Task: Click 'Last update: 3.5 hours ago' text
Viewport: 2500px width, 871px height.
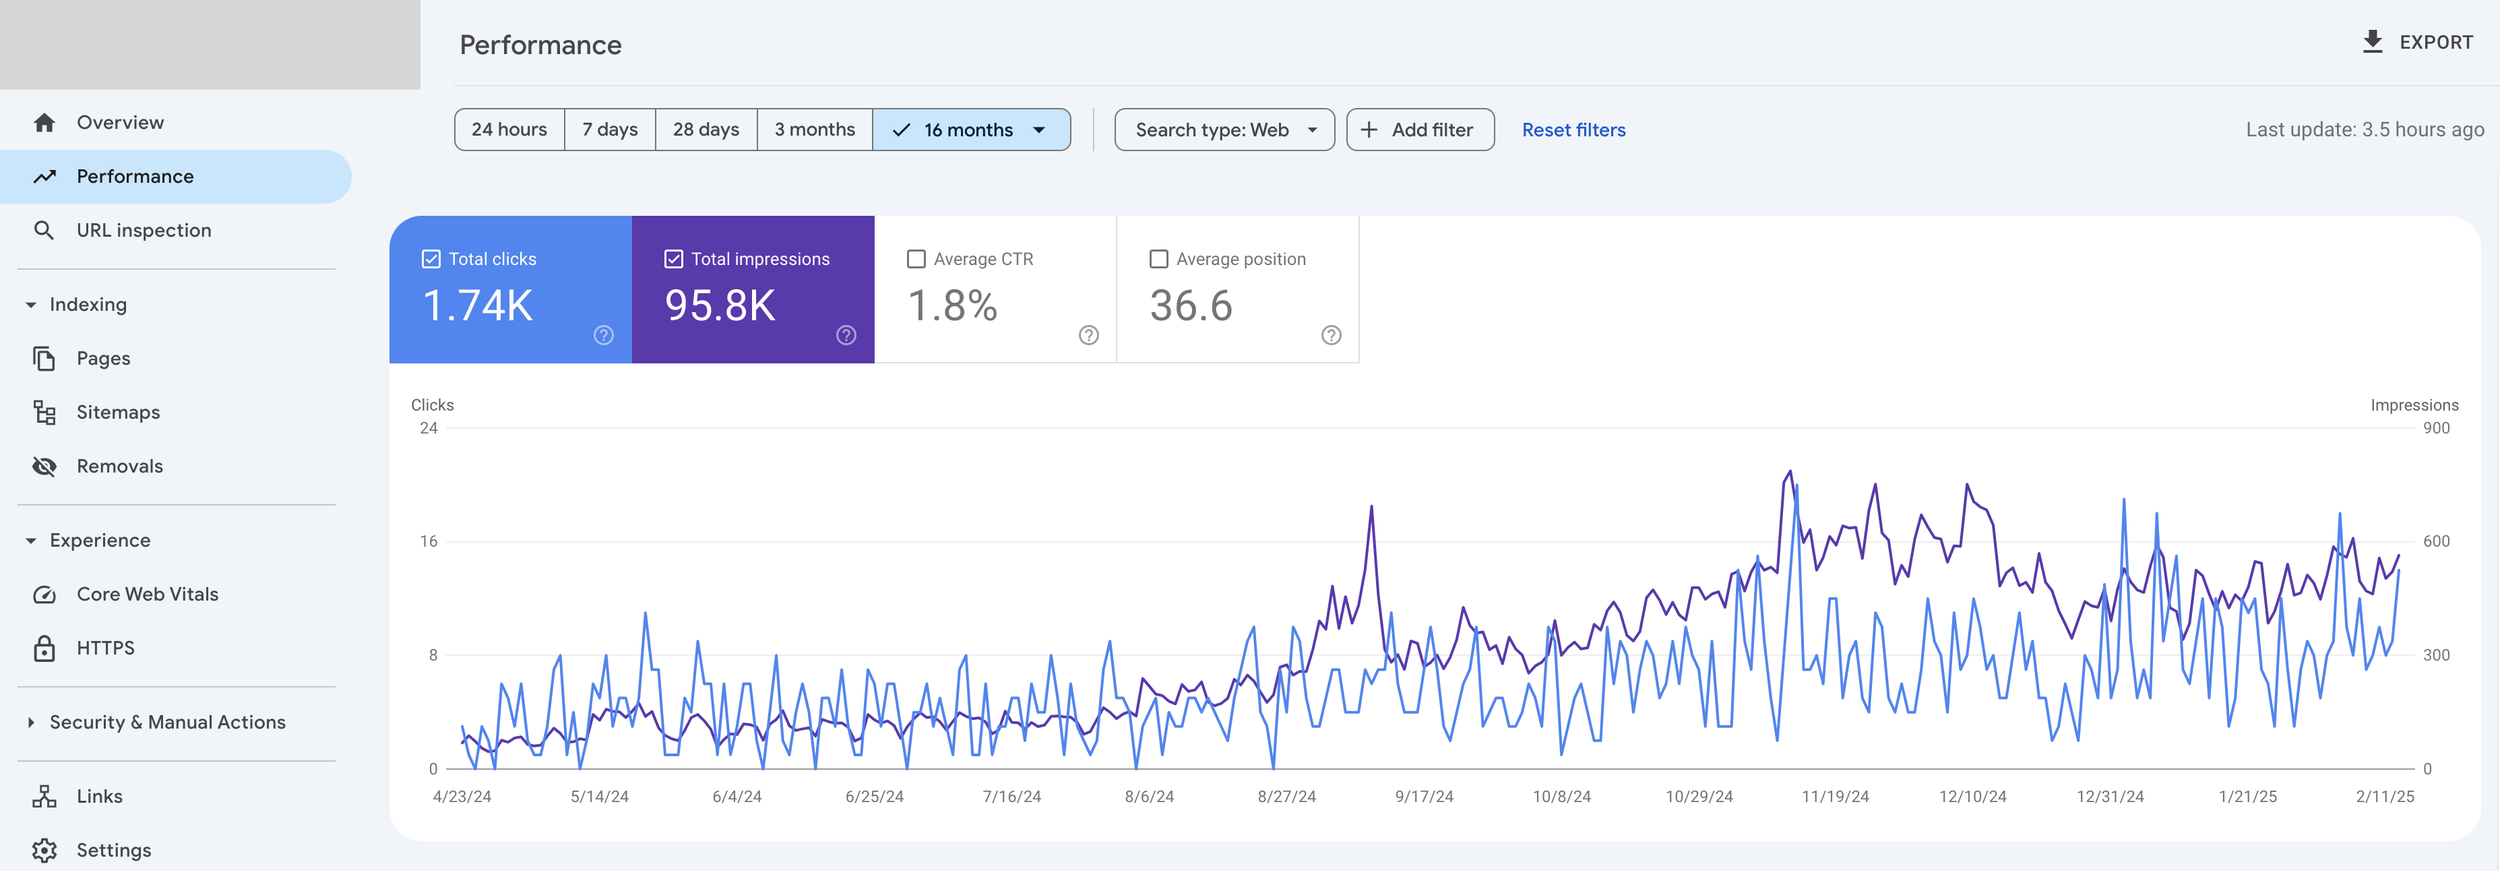Action: 2365,130
